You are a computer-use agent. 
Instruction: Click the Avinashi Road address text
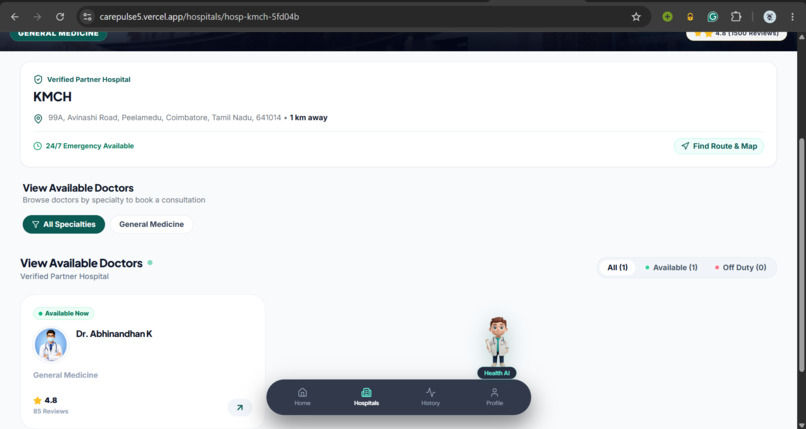164,118
